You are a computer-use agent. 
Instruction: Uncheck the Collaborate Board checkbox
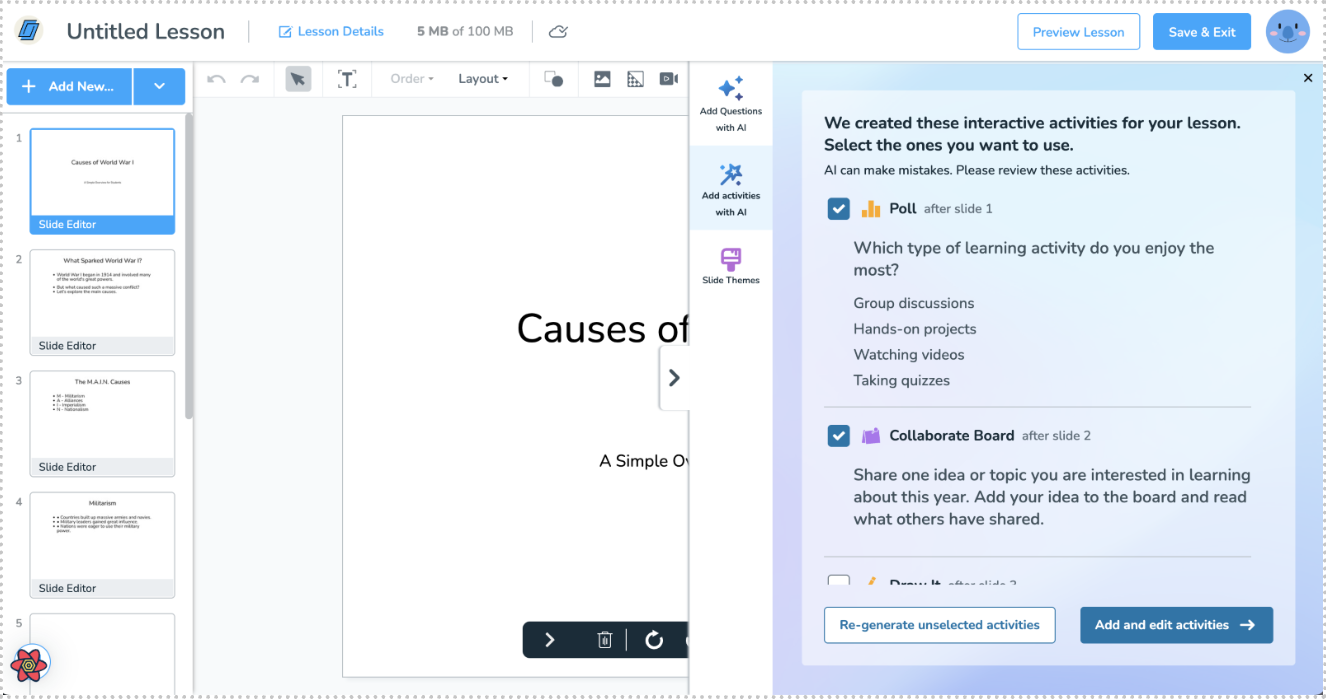coord(839,436)
